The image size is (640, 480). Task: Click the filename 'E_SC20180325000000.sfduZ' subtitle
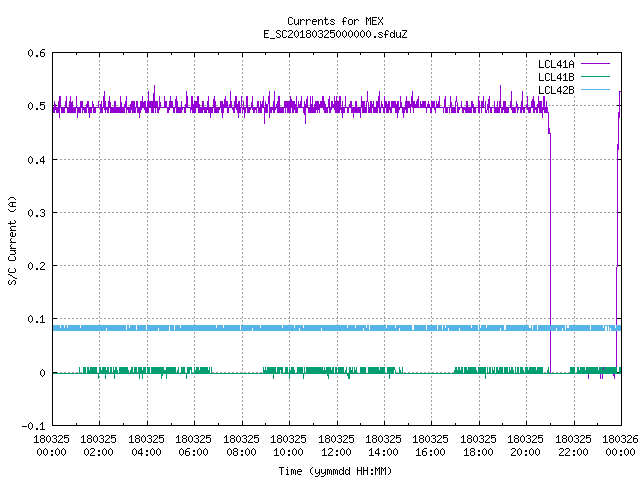pos(335,34)
